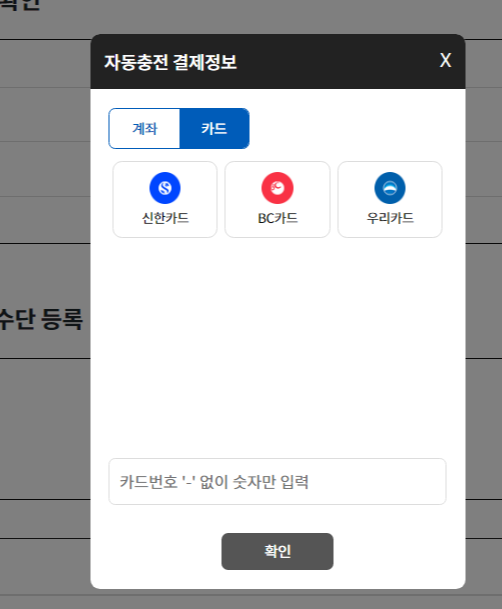Focus the 카드번호 input field
502x609 pixels.
coord(277,482)
